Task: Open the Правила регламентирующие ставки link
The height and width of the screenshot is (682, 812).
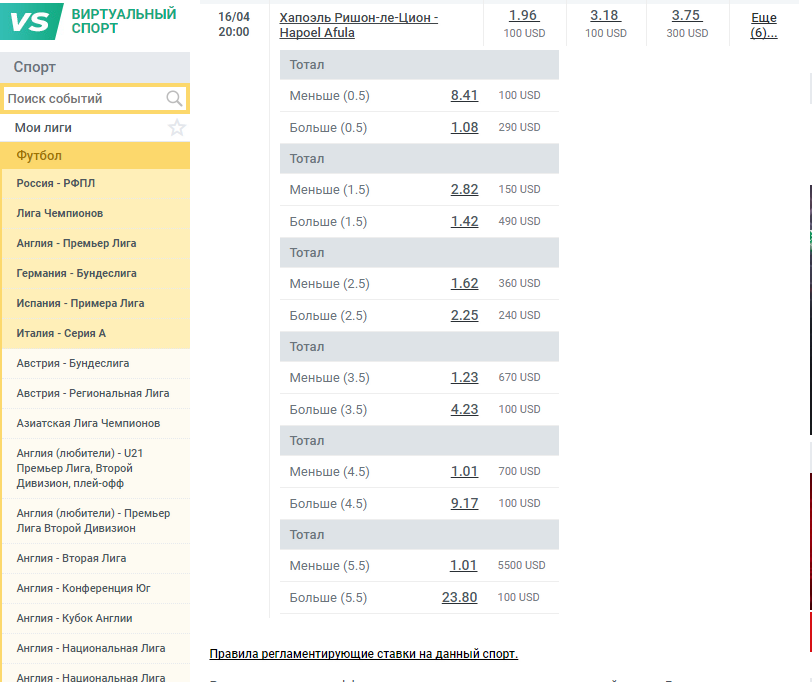Action: [363, 654]
